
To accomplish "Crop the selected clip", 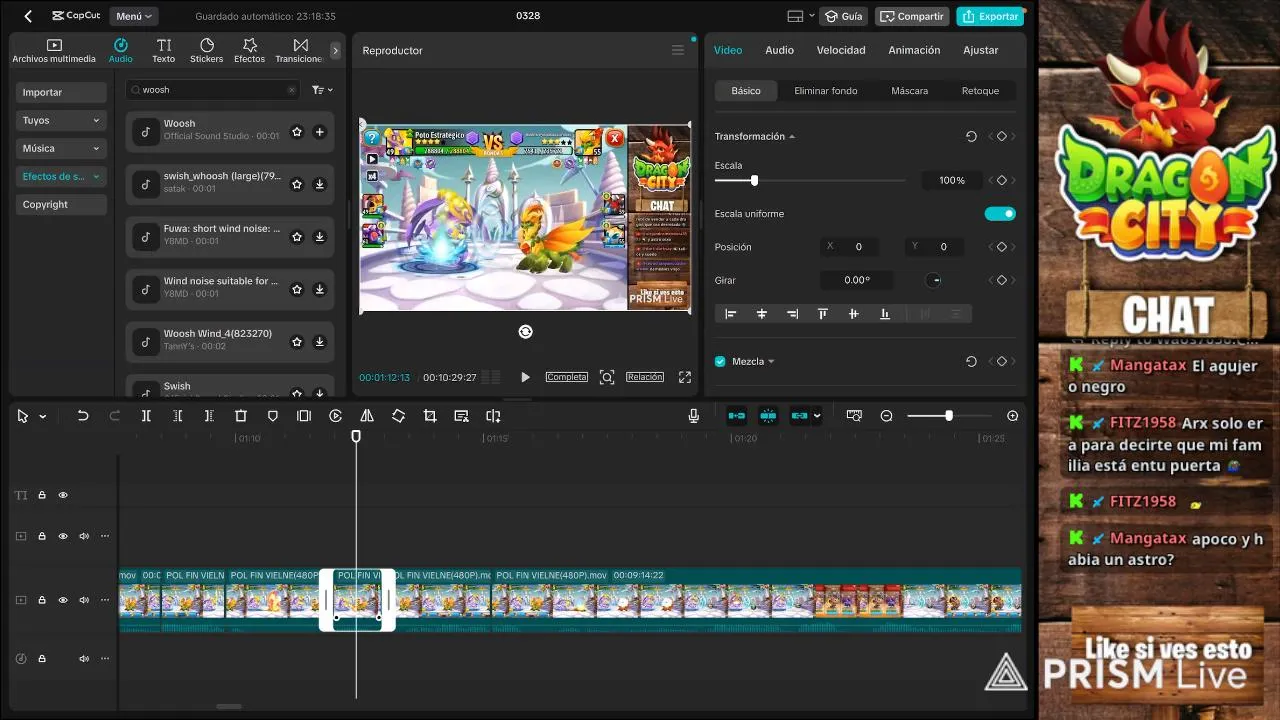I will [x=430, y=416].
